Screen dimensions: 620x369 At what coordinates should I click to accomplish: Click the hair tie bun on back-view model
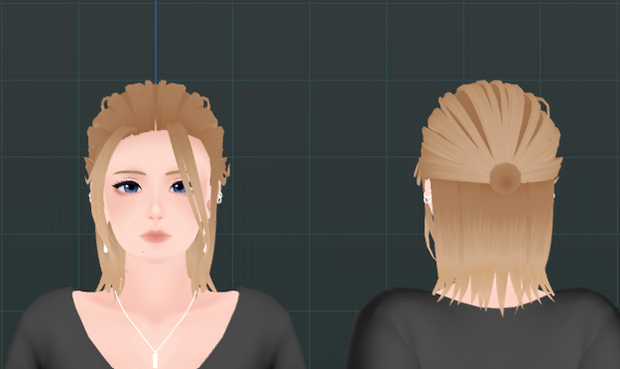tap(505, 178)
